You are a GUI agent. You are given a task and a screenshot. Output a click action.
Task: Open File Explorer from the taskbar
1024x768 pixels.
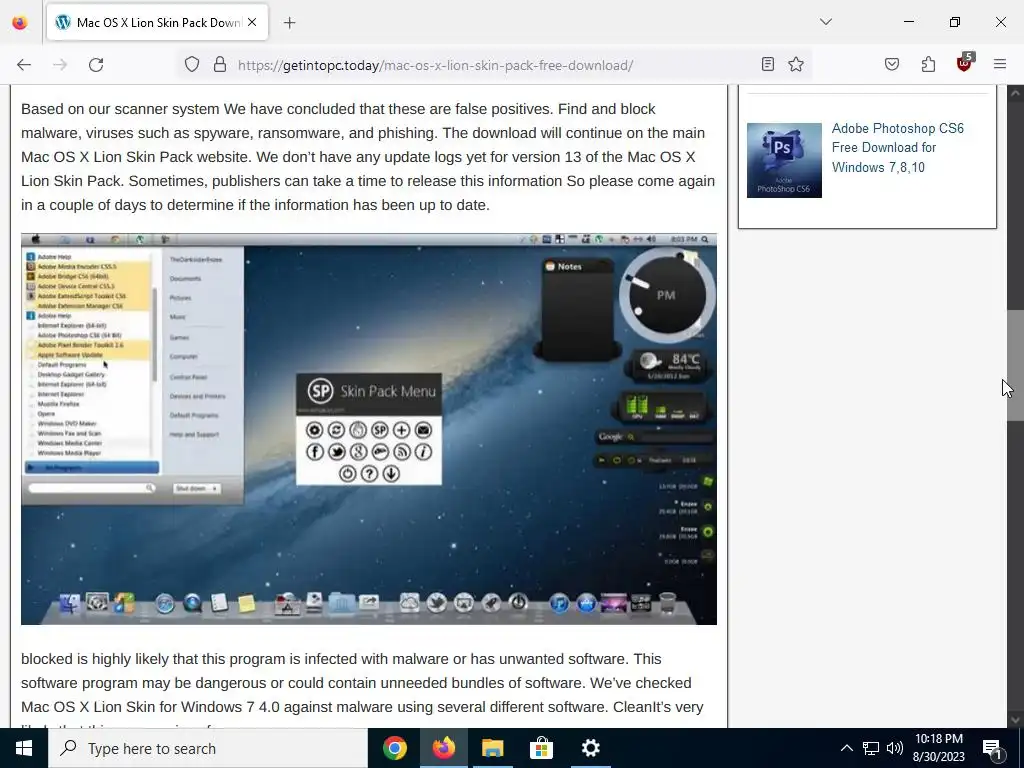(493, 748)
